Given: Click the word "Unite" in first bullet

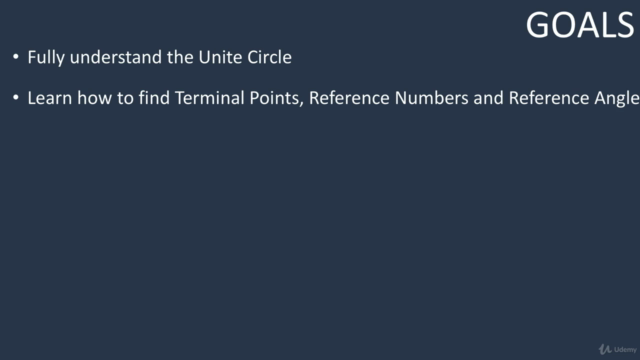Looking at the screenshot, I should pos(220,57).
